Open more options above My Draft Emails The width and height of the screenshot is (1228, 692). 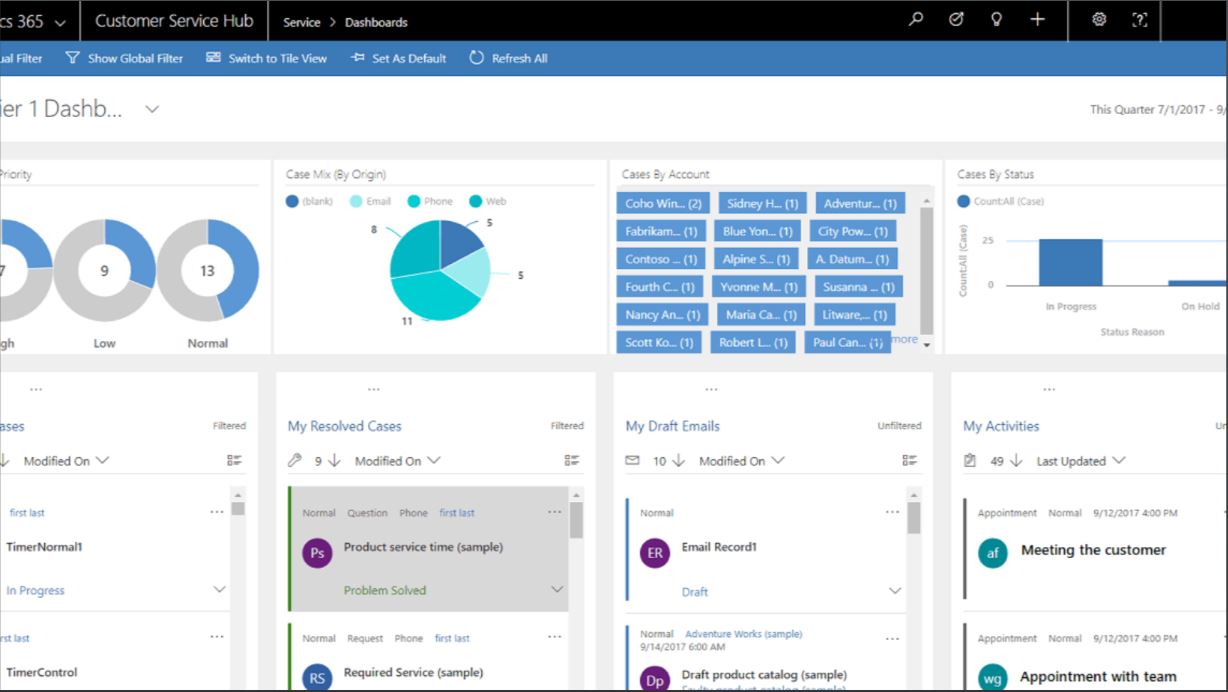(x=711, y=389)
